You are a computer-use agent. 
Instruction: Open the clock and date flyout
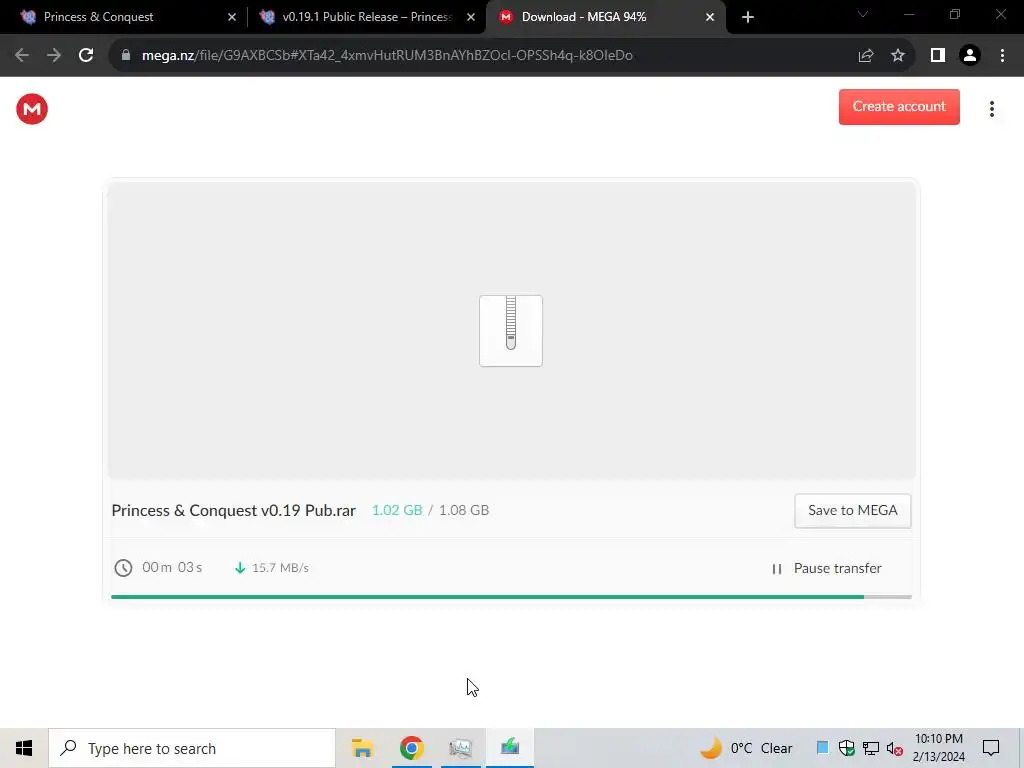(x=938, y=748)
